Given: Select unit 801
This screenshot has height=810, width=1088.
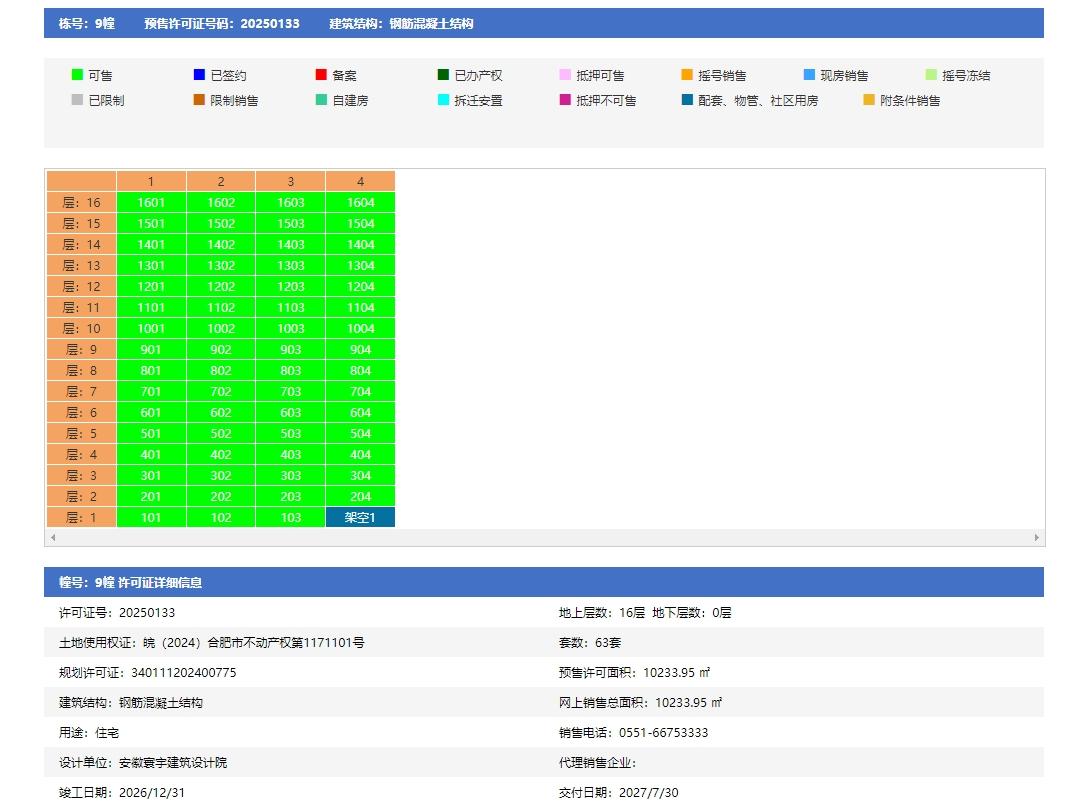Looking at the screenshot, I should click(151, 371).
